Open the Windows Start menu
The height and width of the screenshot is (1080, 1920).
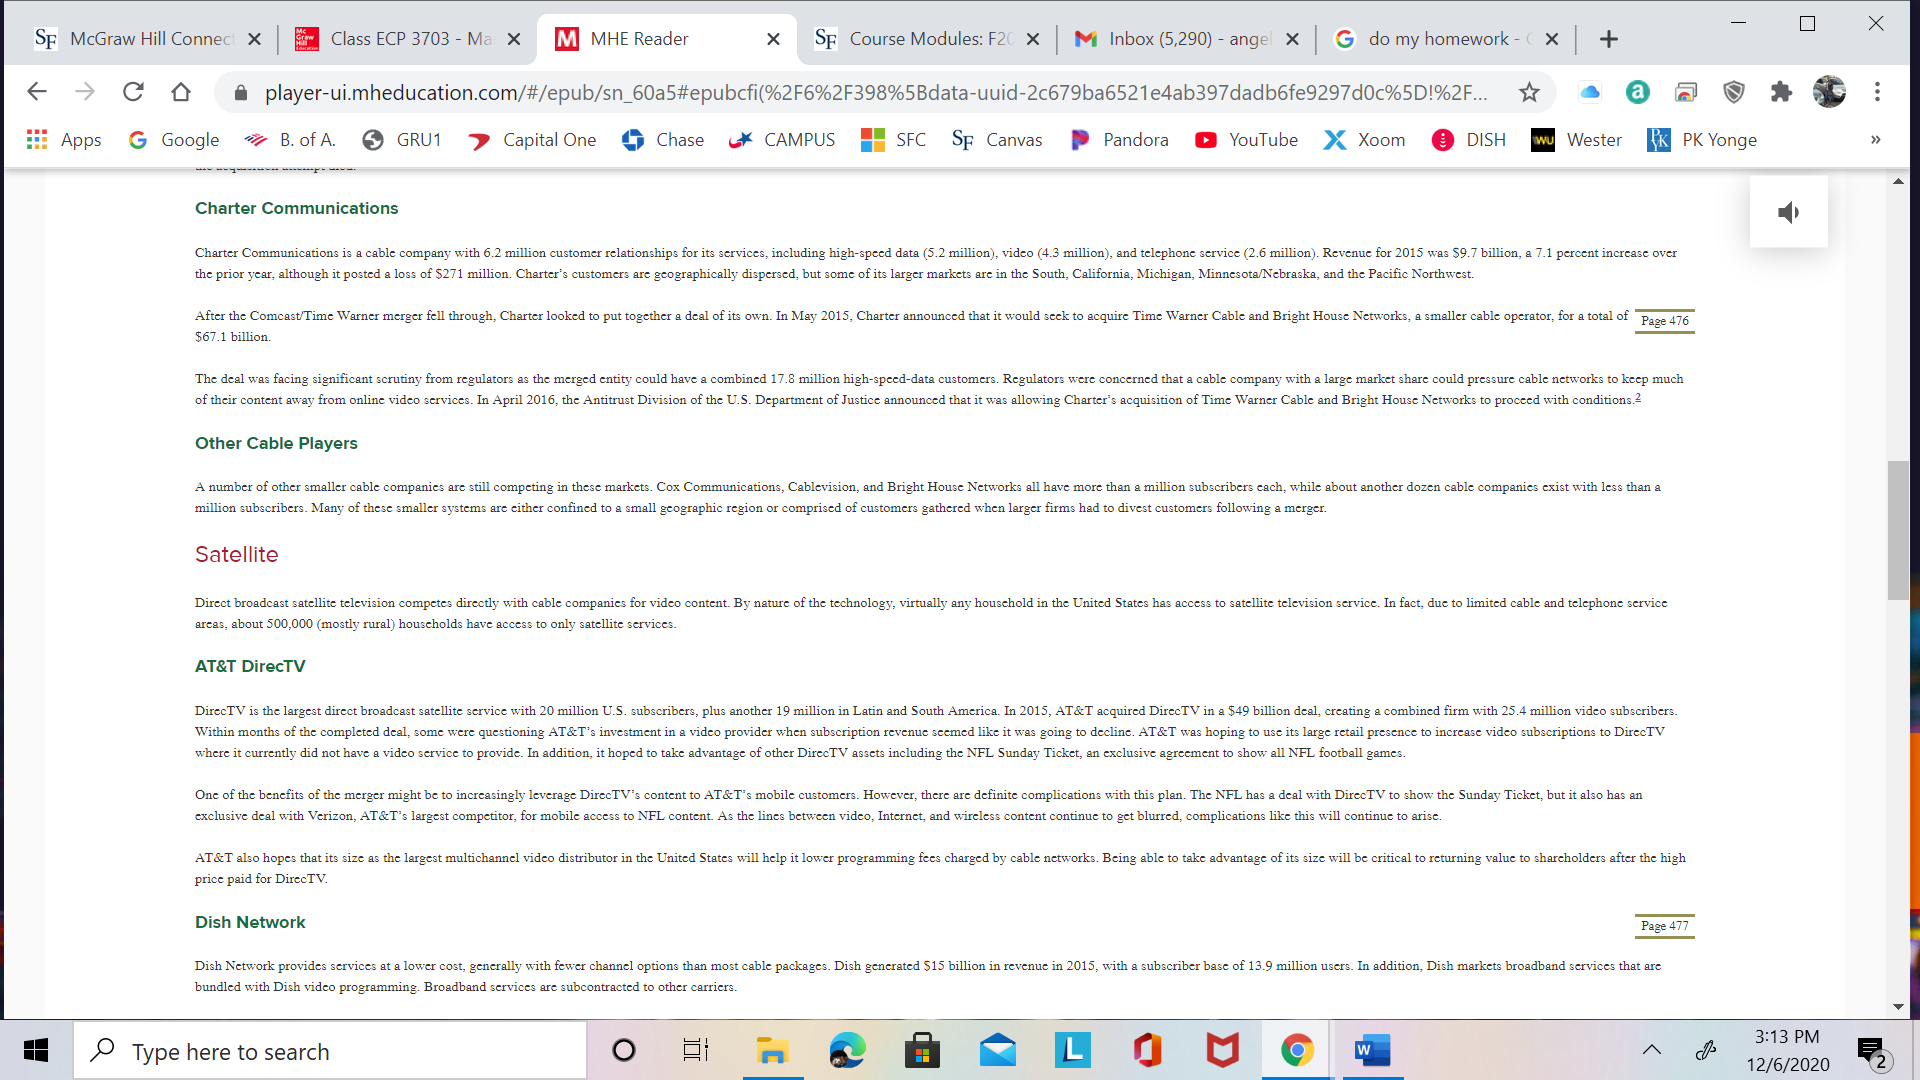[x=36, y=1050]
